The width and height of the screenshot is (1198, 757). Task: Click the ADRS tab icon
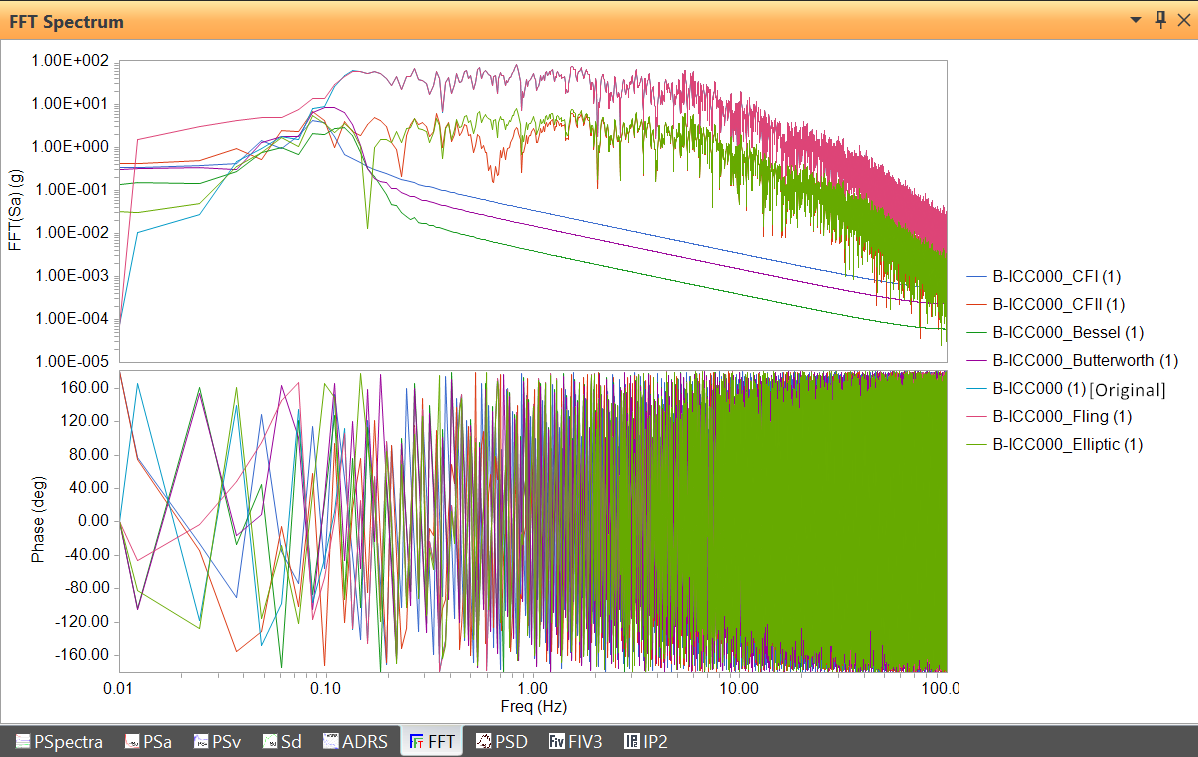(x=331, y=742)
